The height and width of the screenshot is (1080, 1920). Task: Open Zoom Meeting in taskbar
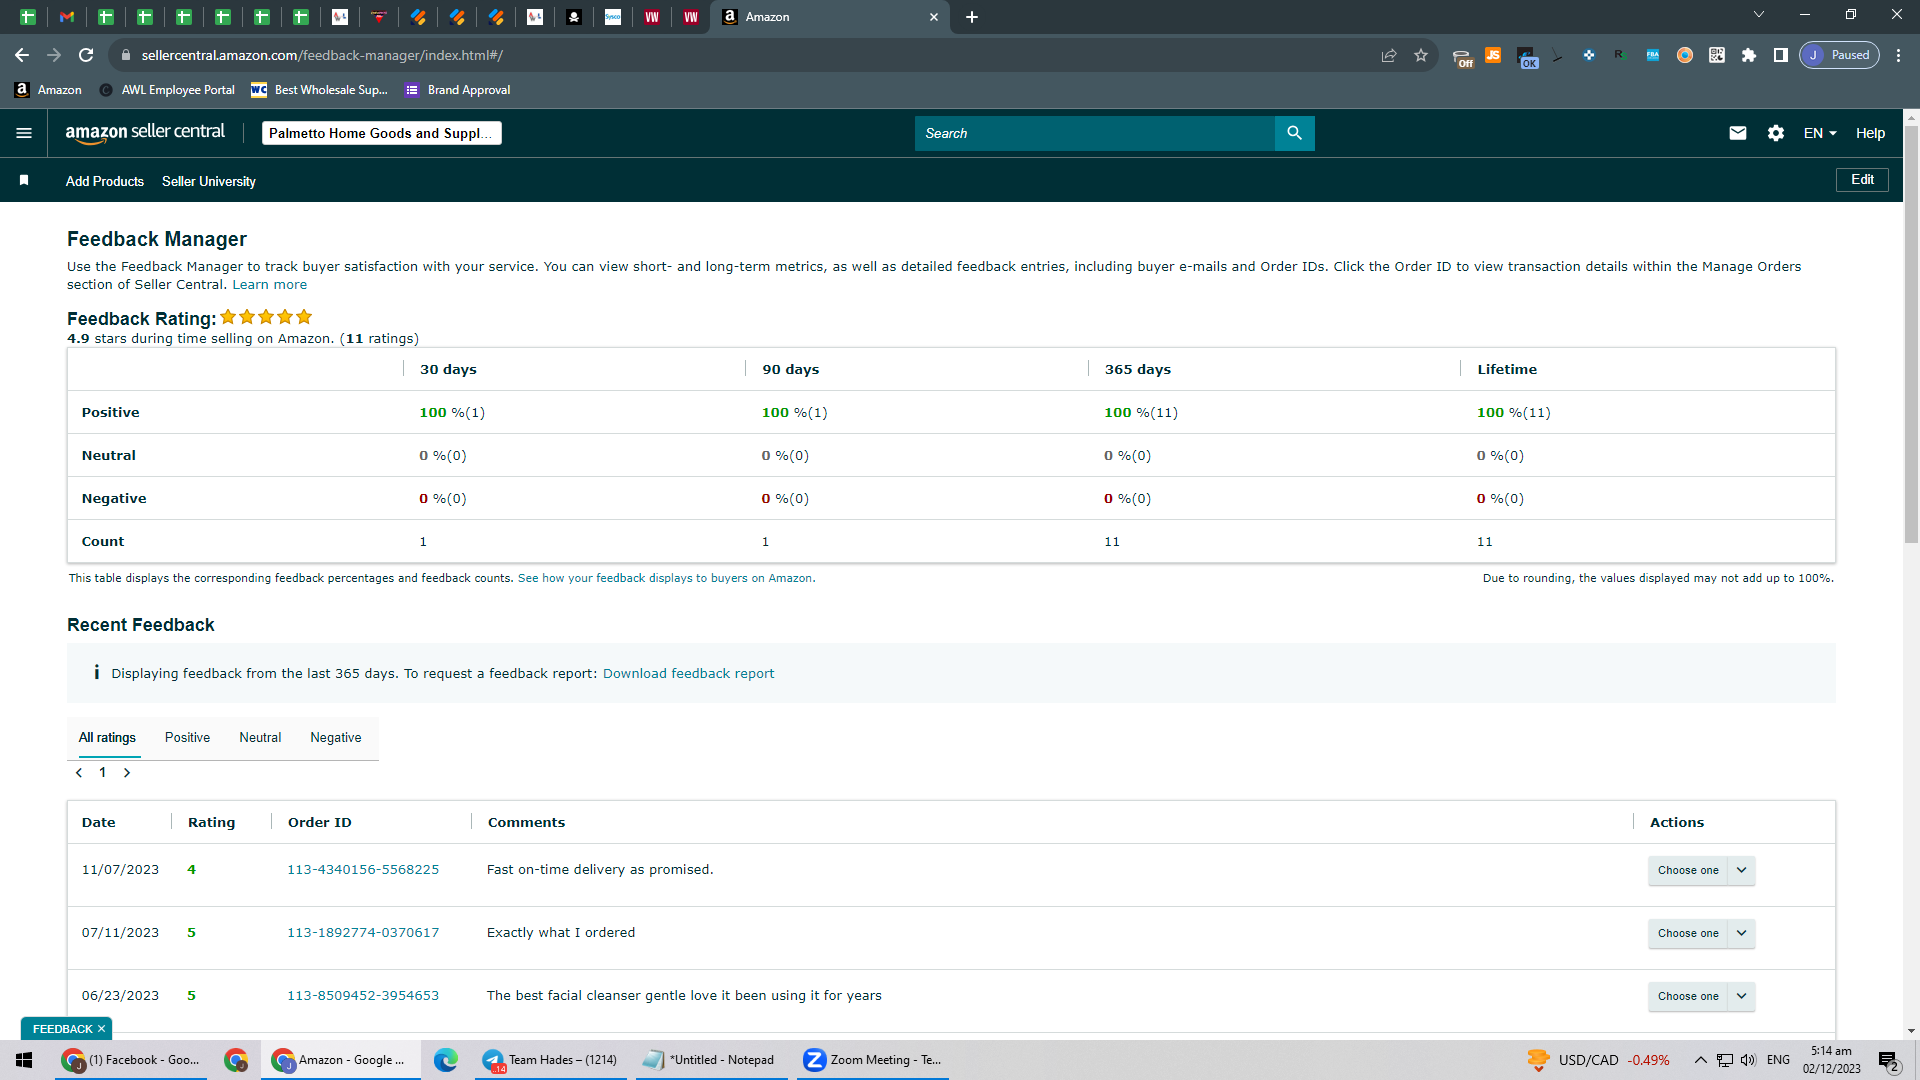(x=873, y=1060)
